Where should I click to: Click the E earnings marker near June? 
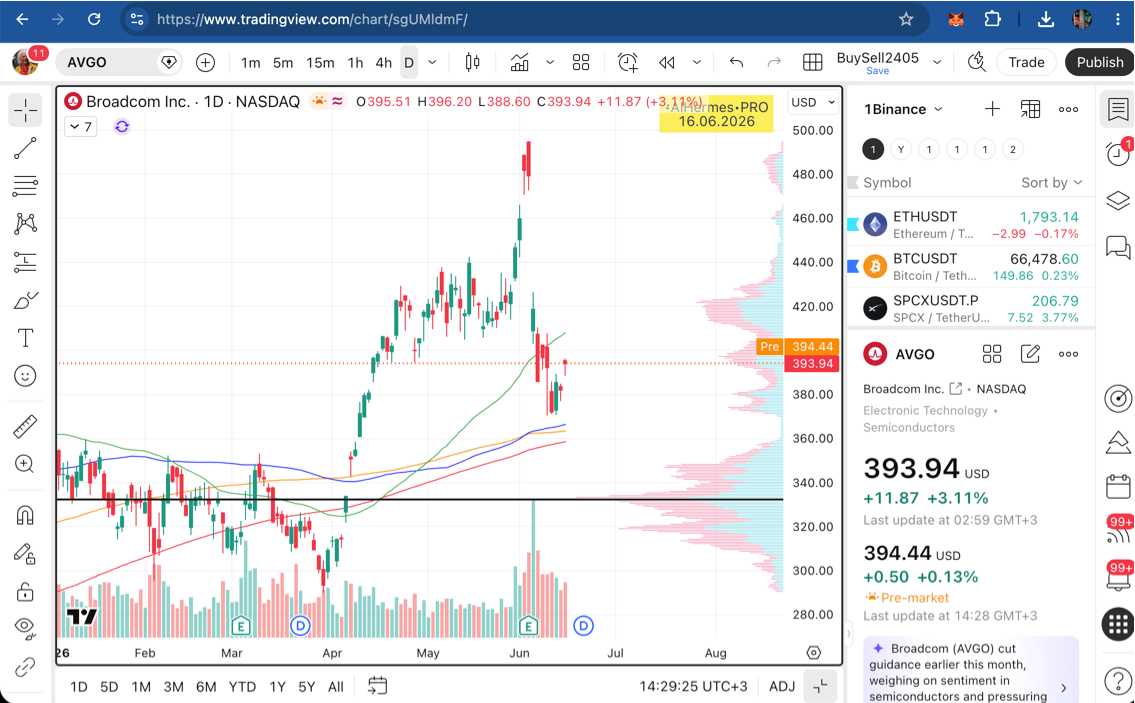(x=528, y=626)
